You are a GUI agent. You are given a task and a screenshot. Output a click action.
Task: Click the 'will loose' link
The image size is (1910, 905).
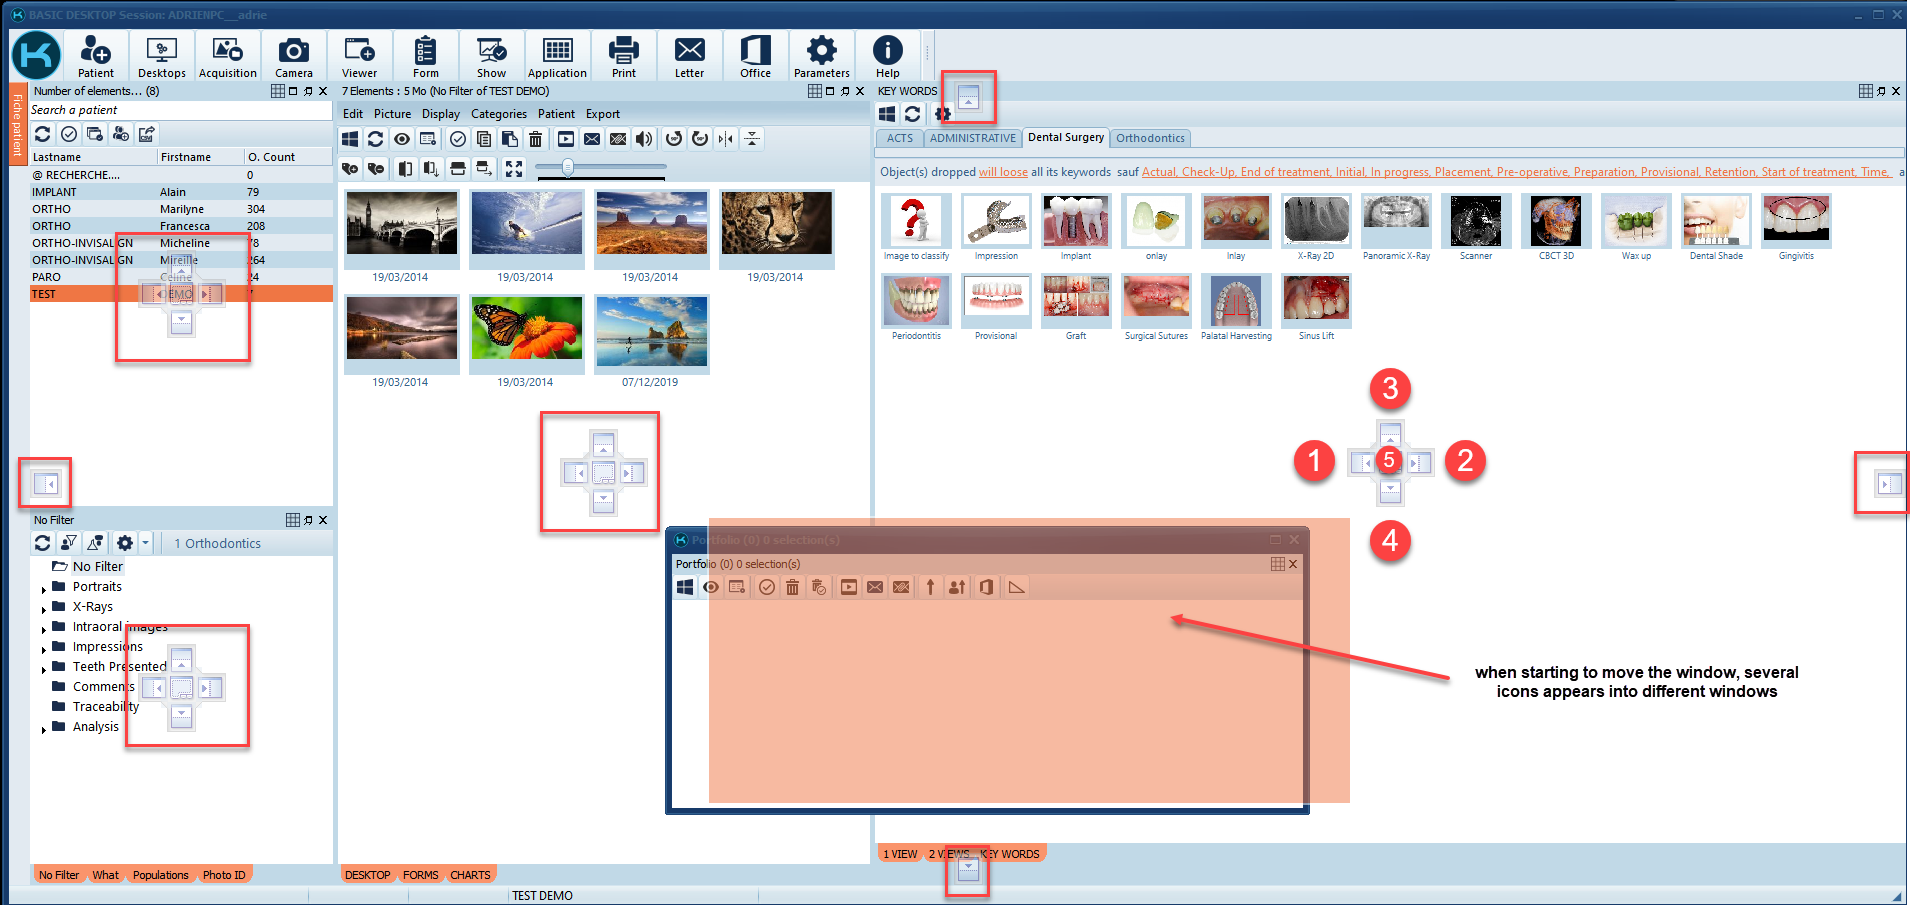[1003, 171]
